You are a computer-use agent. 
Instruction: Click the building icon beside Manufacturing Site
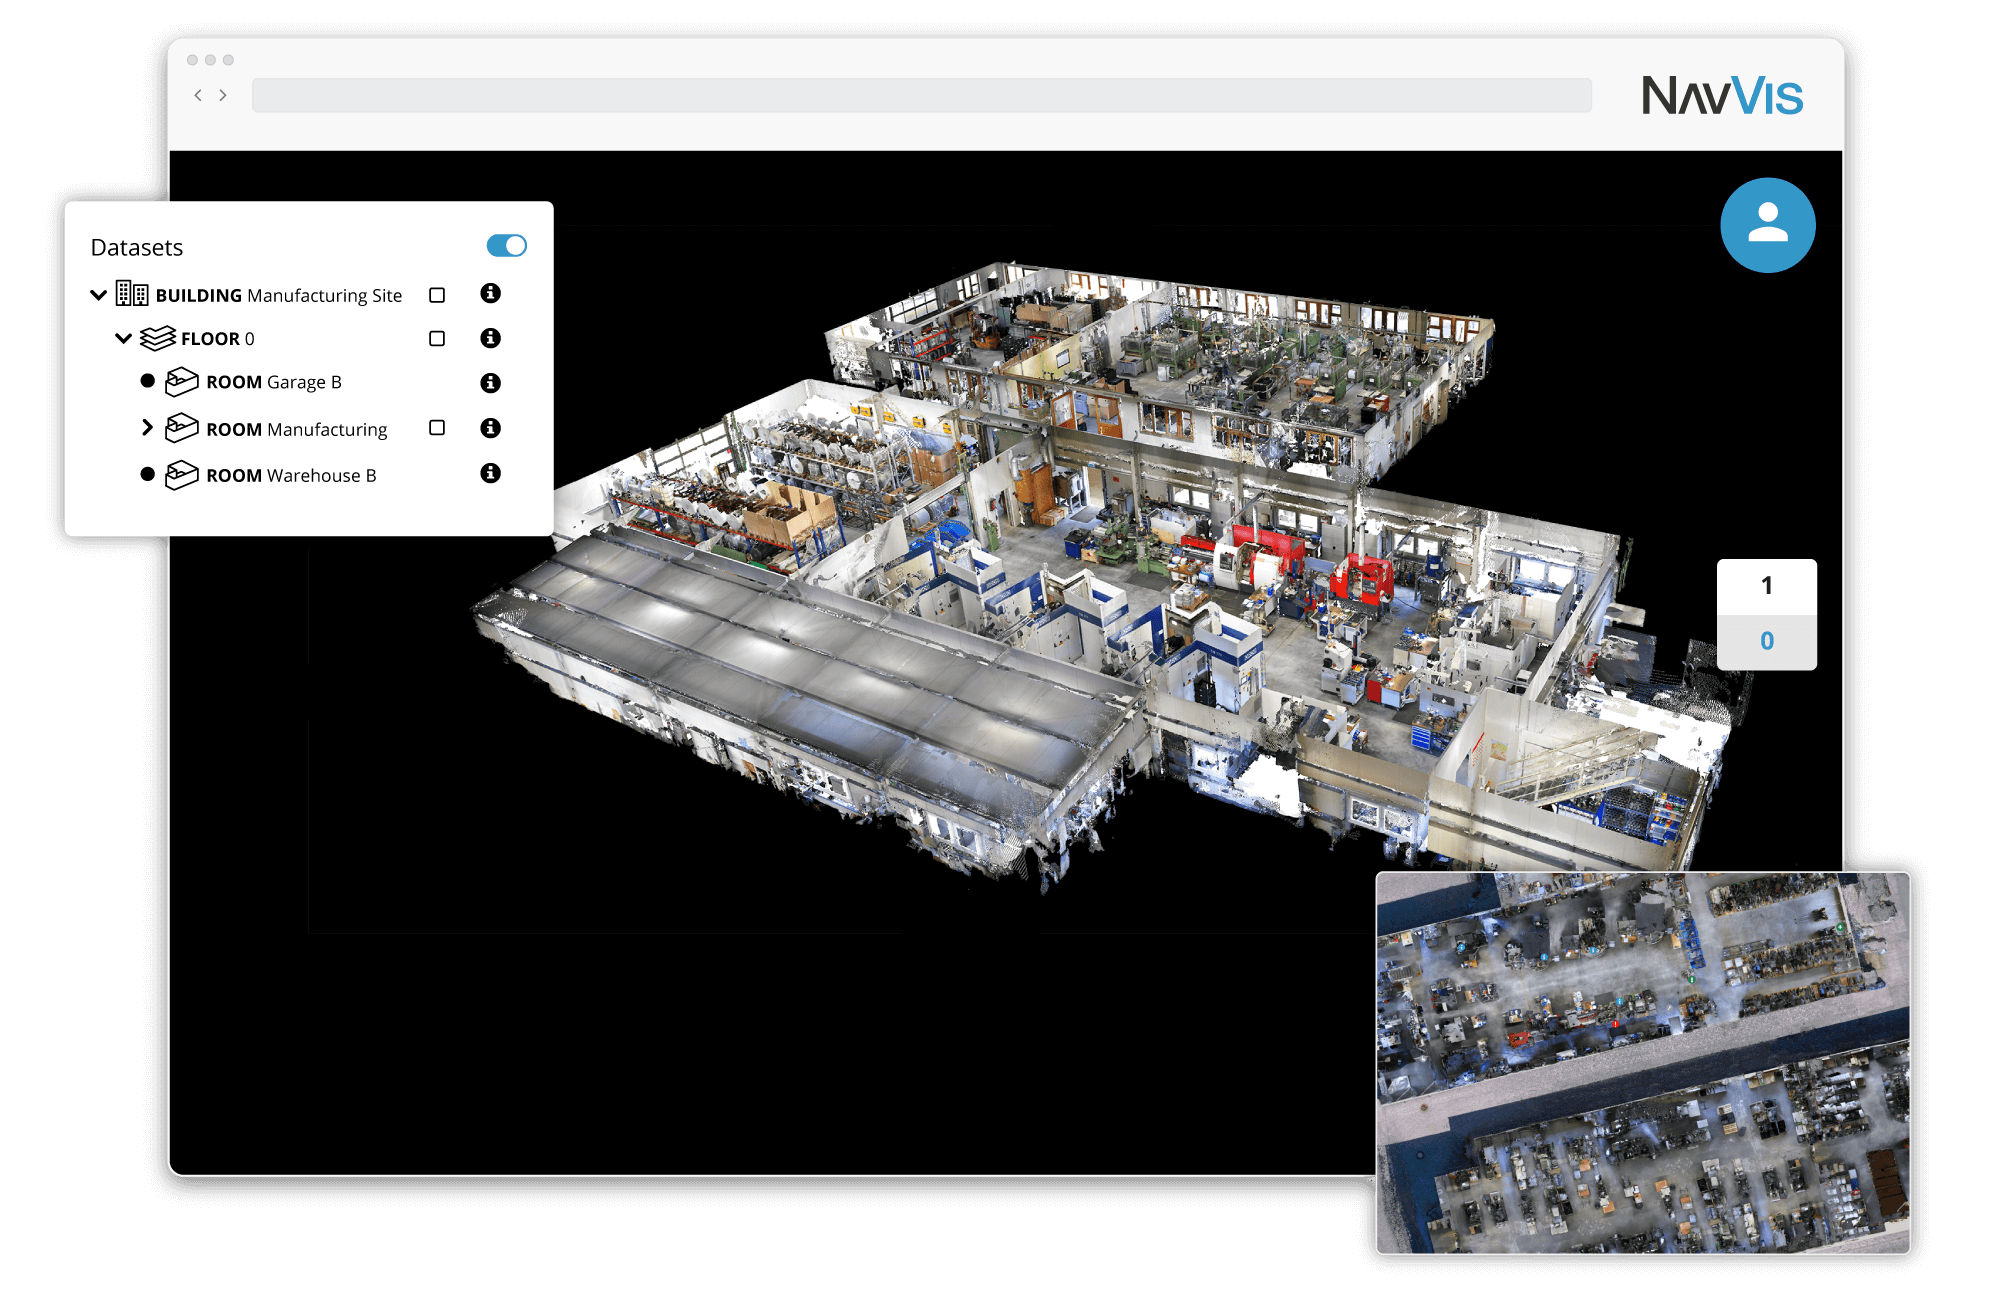click(132, 293)
